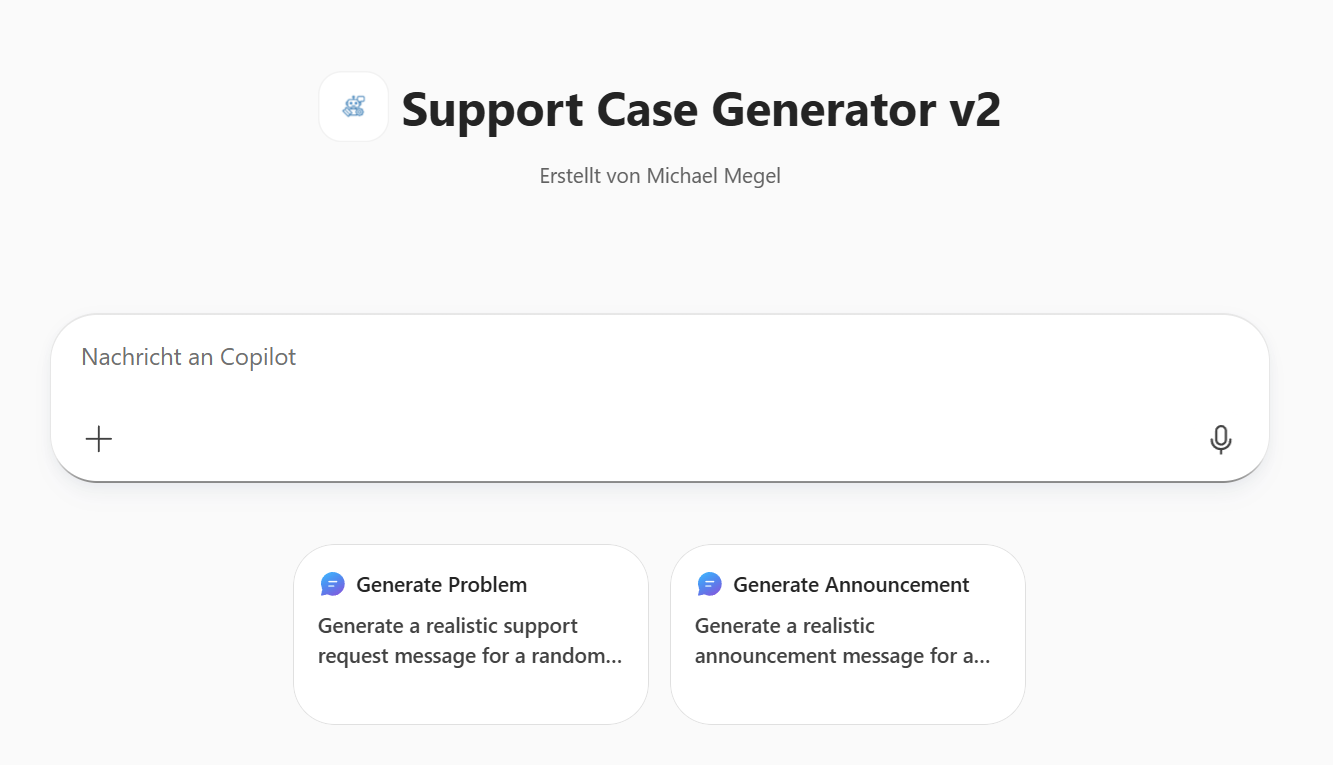This screenshot has width=1333, height=765.
Task: Click the "Support Case Generator v2" heading
Action: pos(700,109)
